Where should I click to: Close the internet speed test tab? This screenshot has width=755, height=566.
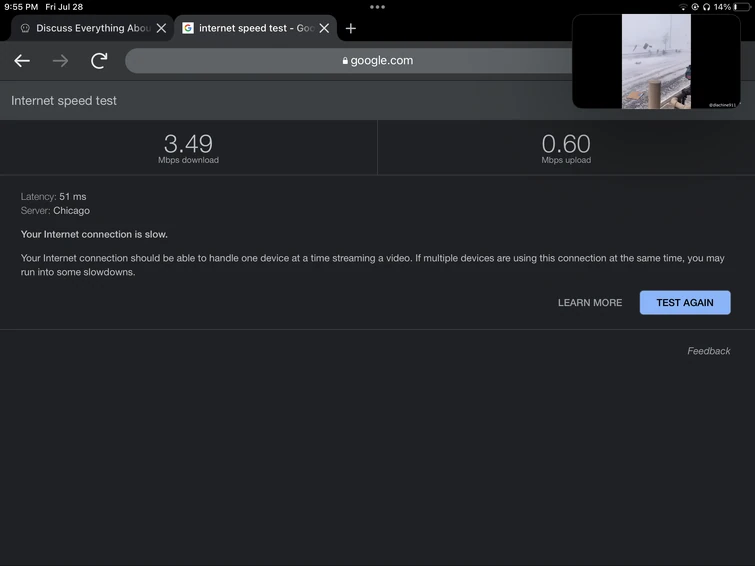[x=325, y=28]
